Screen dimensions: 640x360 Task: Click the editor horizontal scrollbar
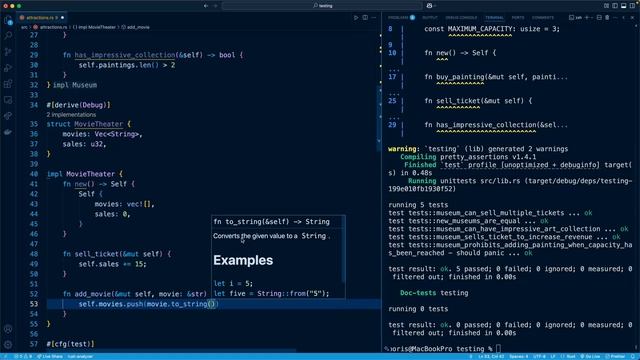click(171, 351)
